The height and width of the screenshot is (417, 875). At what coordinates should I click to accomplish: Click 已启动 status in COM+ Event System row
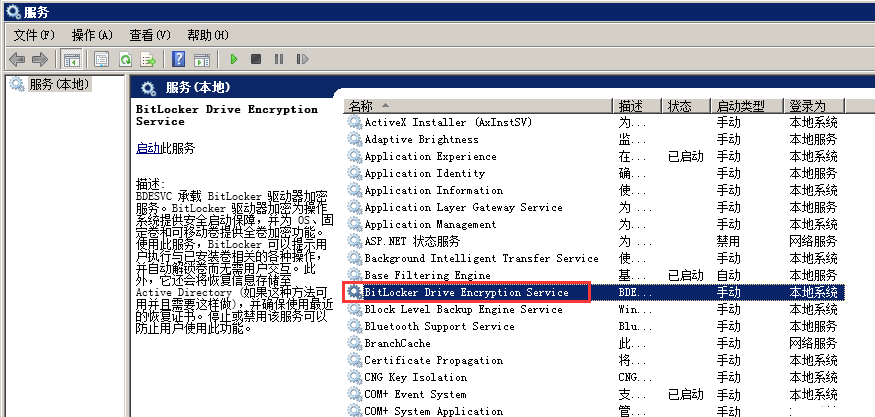pos(686,395)
